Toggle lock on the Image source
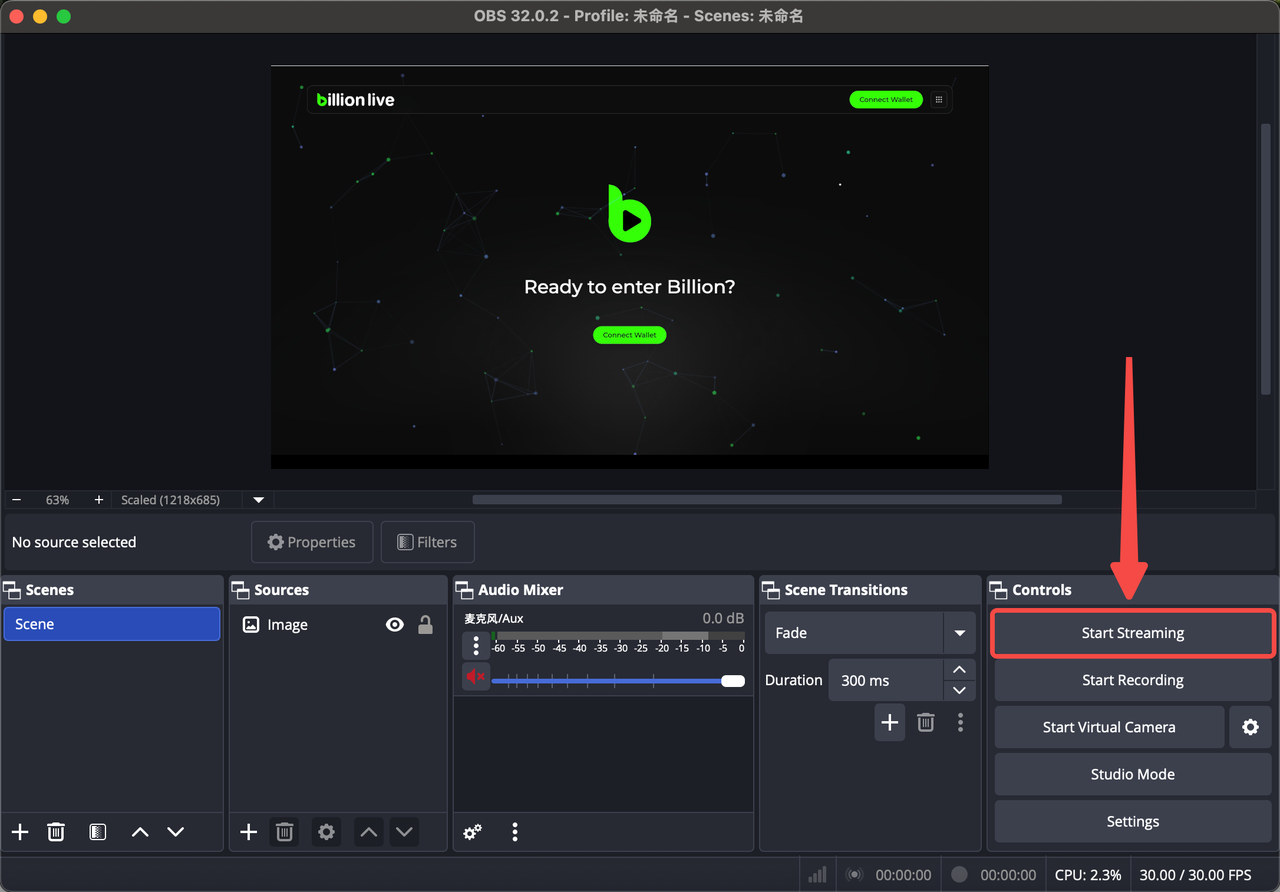This screenshot has height=892, width=1280. coord(425,625)
